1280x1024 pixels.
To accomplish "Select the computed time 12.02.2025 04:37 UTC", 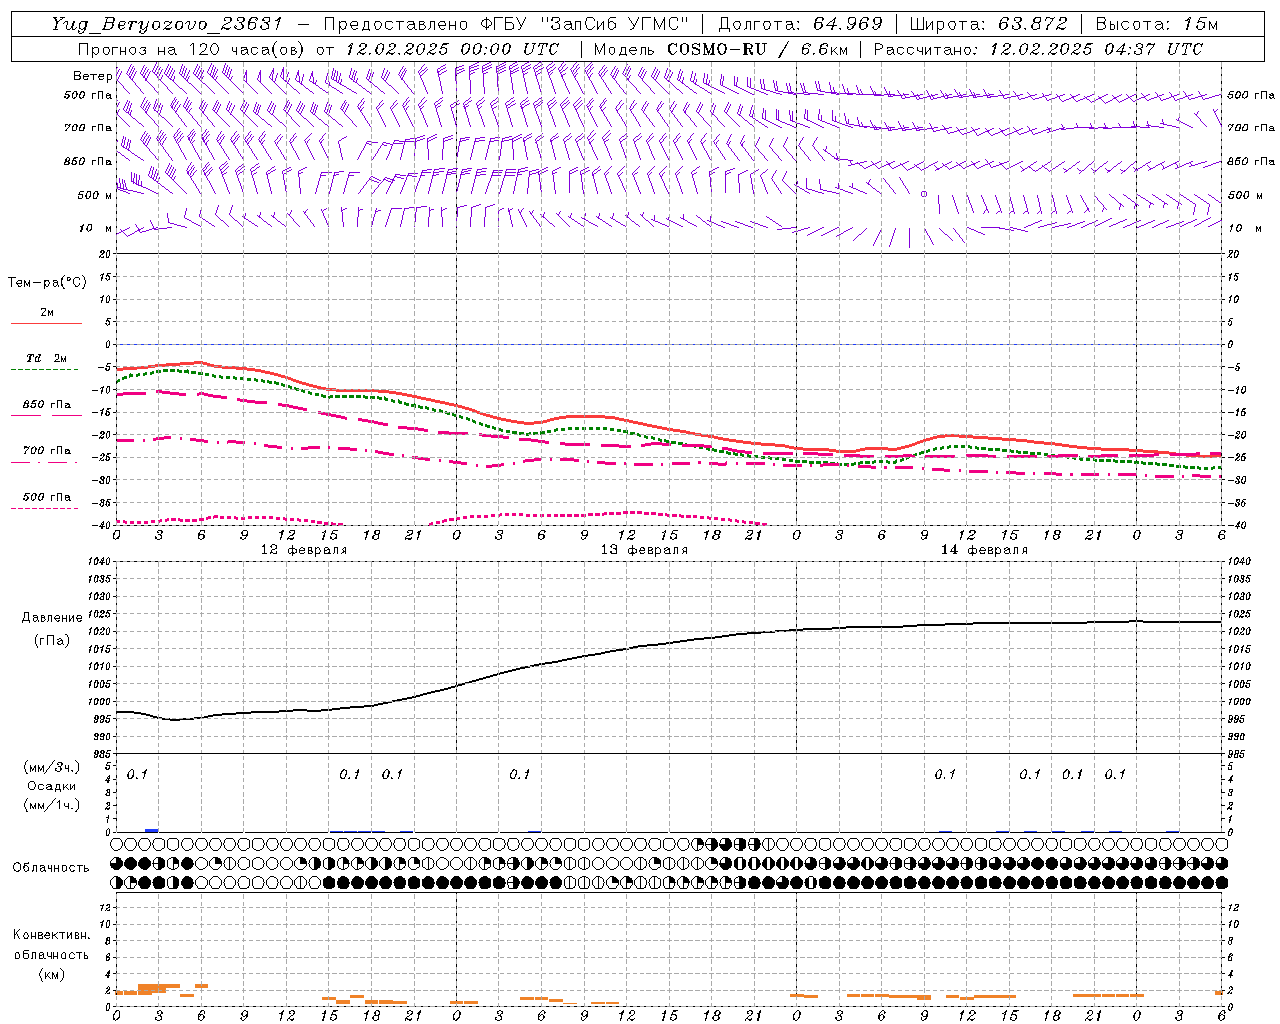I will [1096, 49].
